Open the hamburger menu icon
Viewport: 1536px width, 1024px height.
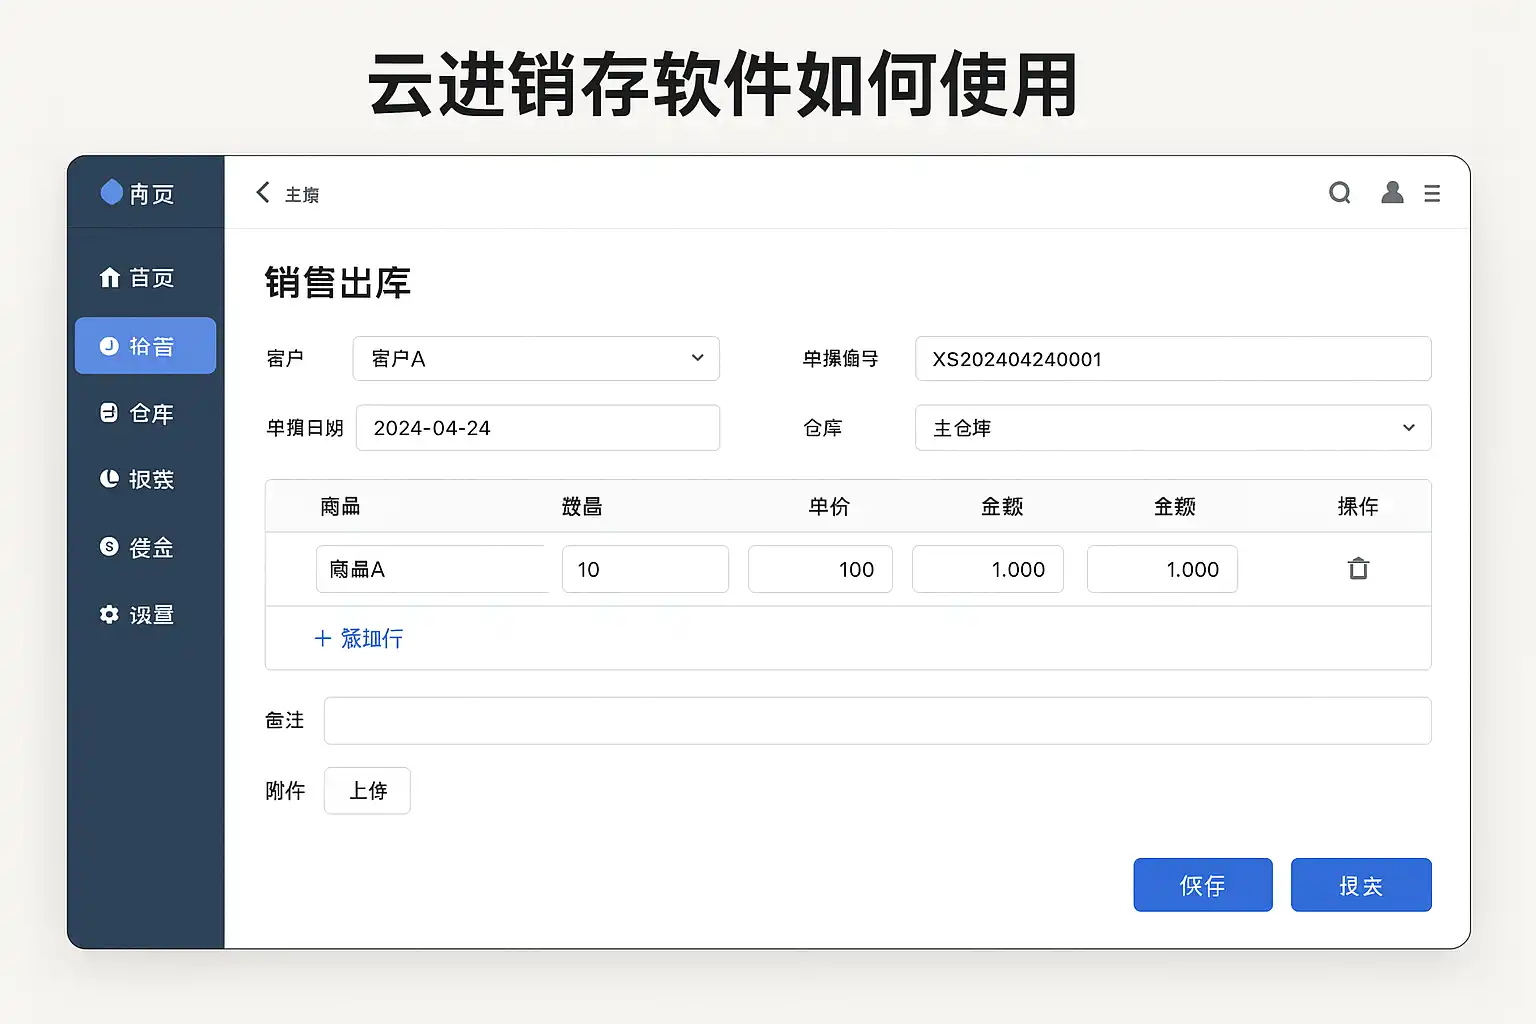[1432, 193]
